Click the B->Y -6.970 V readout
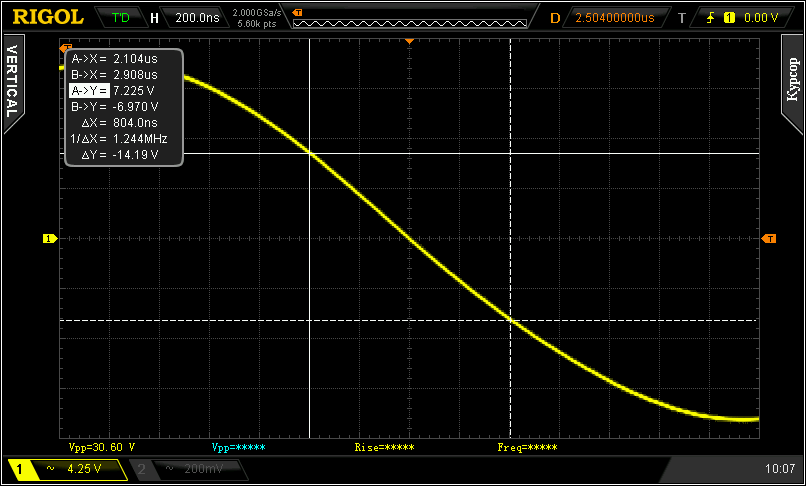 (115, 106)
